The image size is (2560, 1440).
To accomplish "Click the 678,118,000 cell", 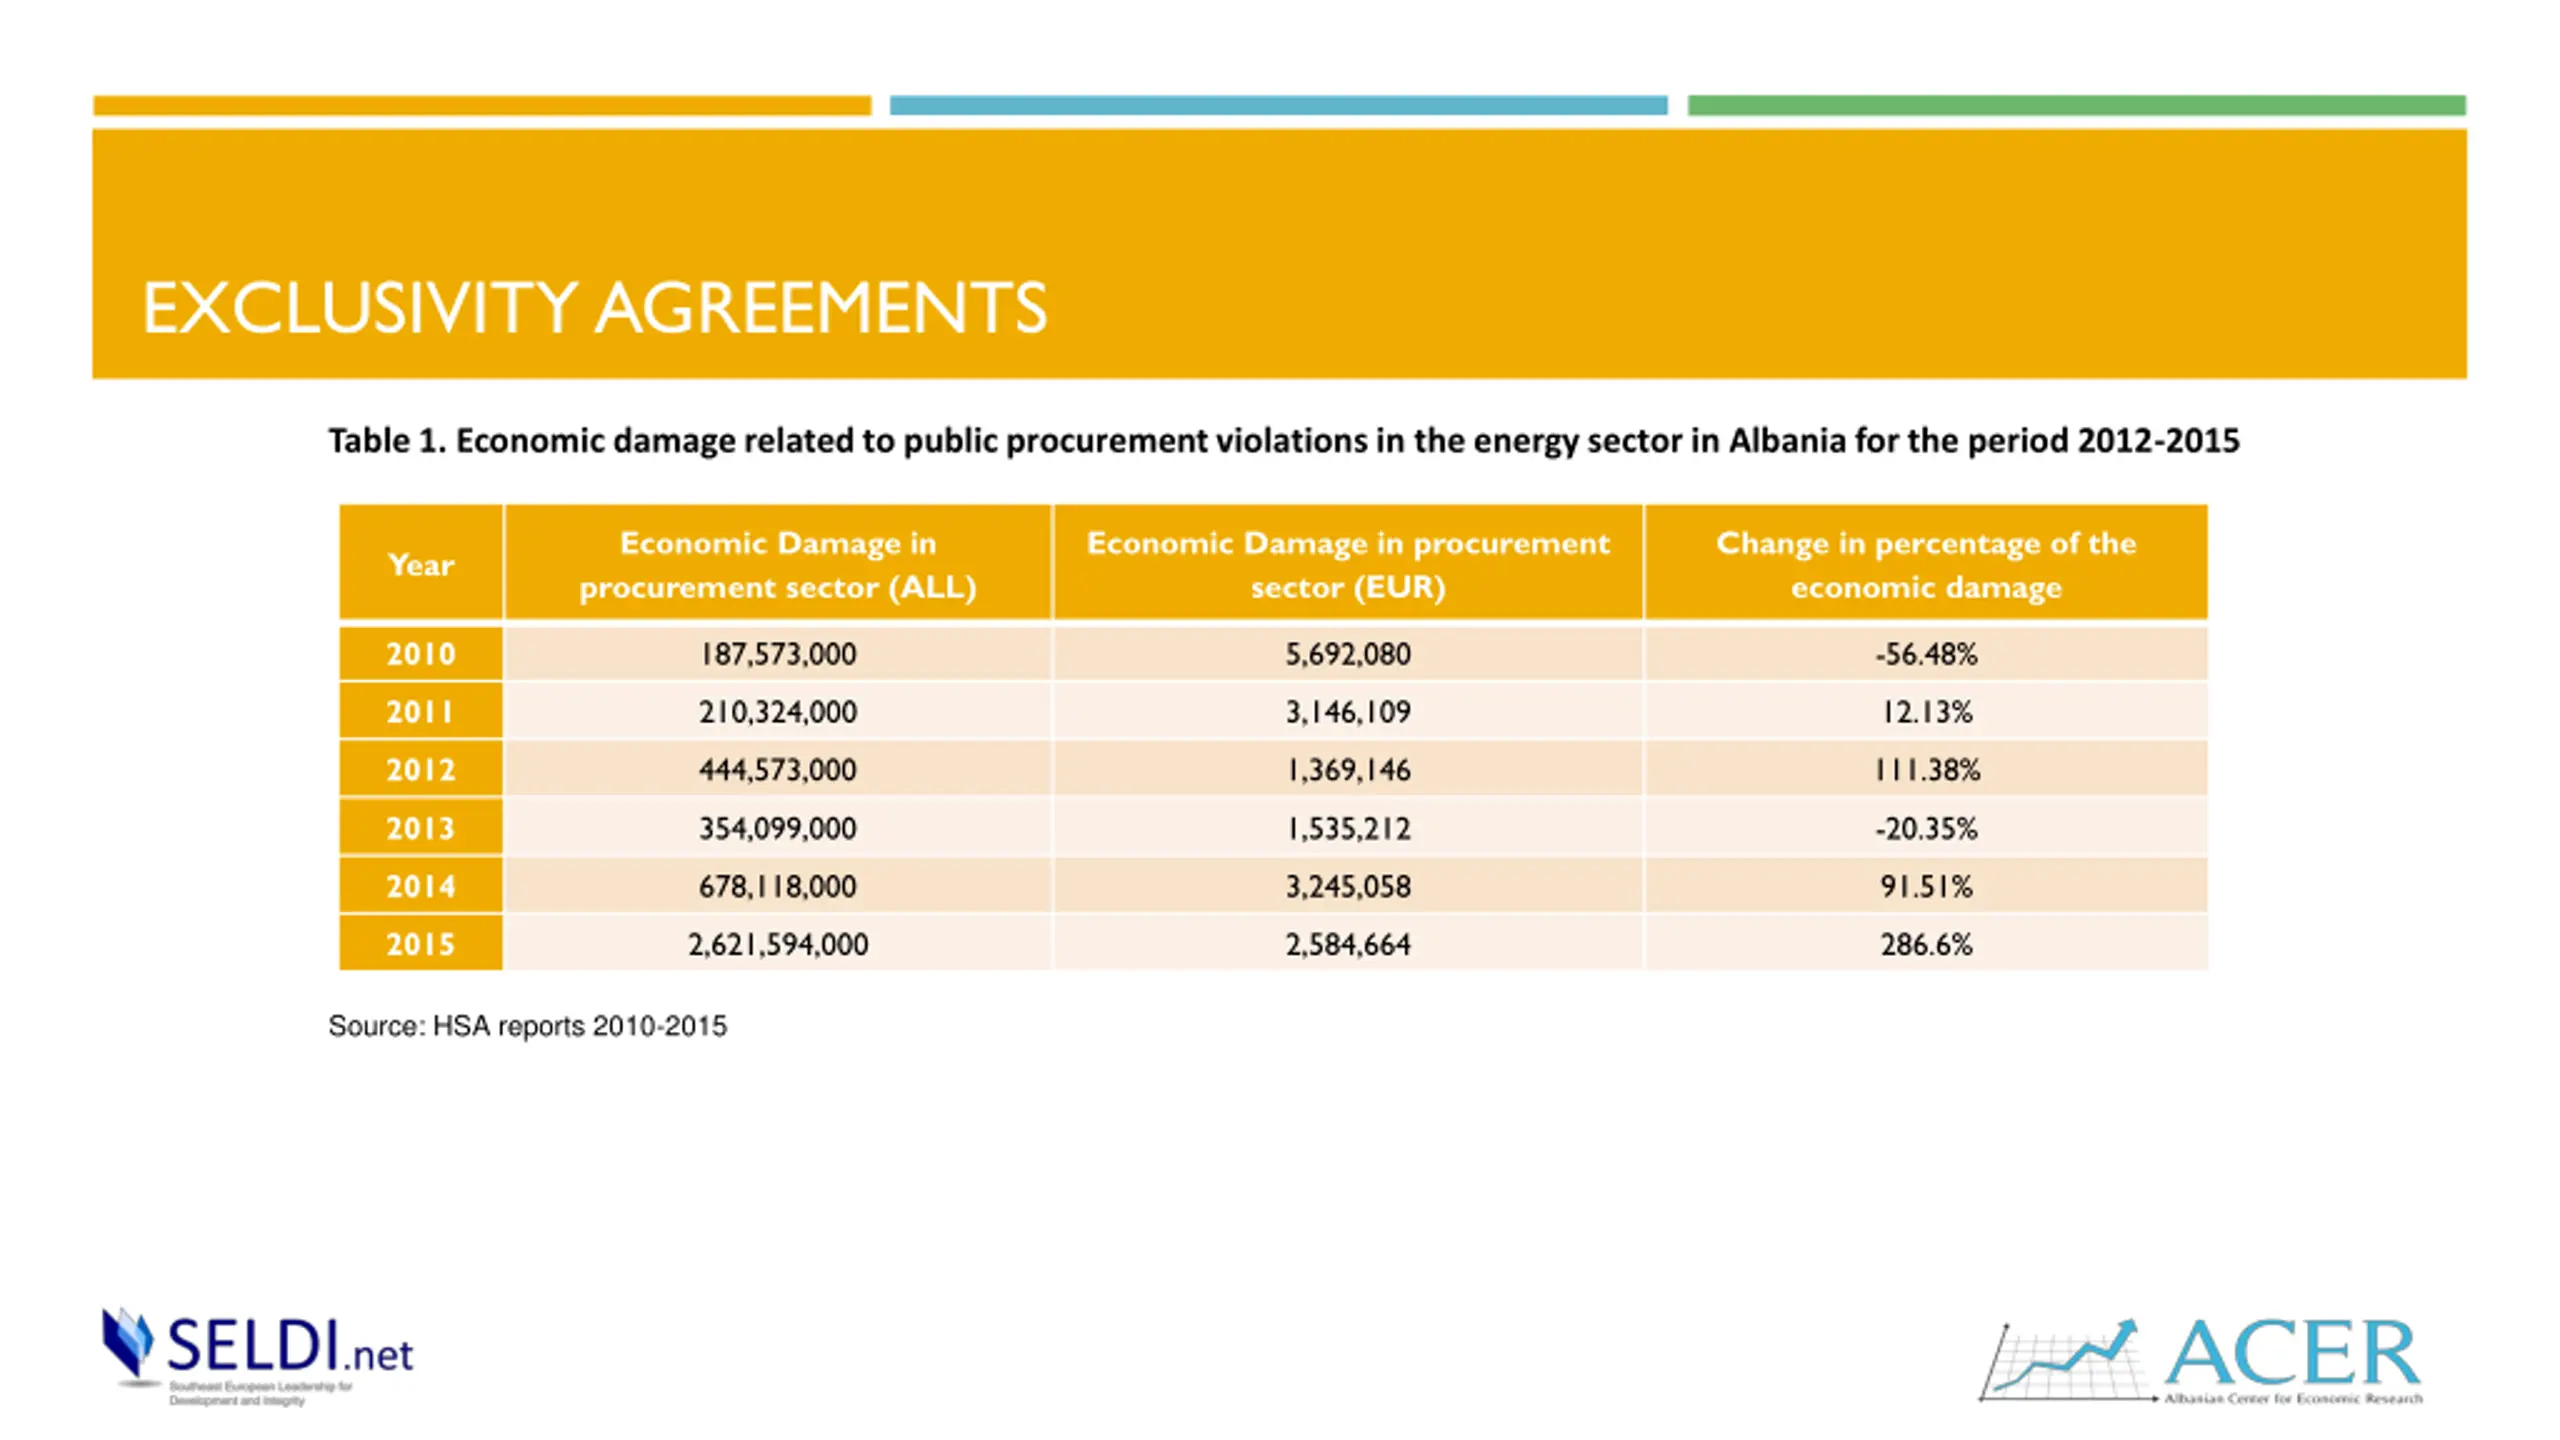I will [778, 886].
